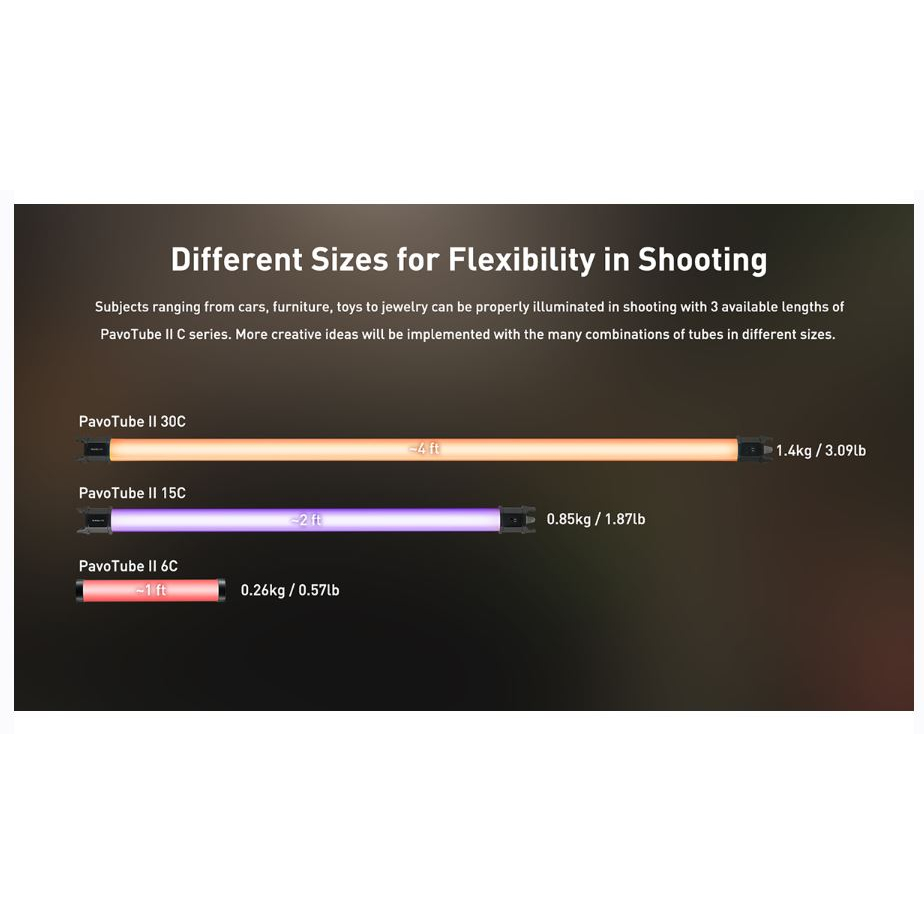Click the ~1 ft length marking

coord(151,590)
